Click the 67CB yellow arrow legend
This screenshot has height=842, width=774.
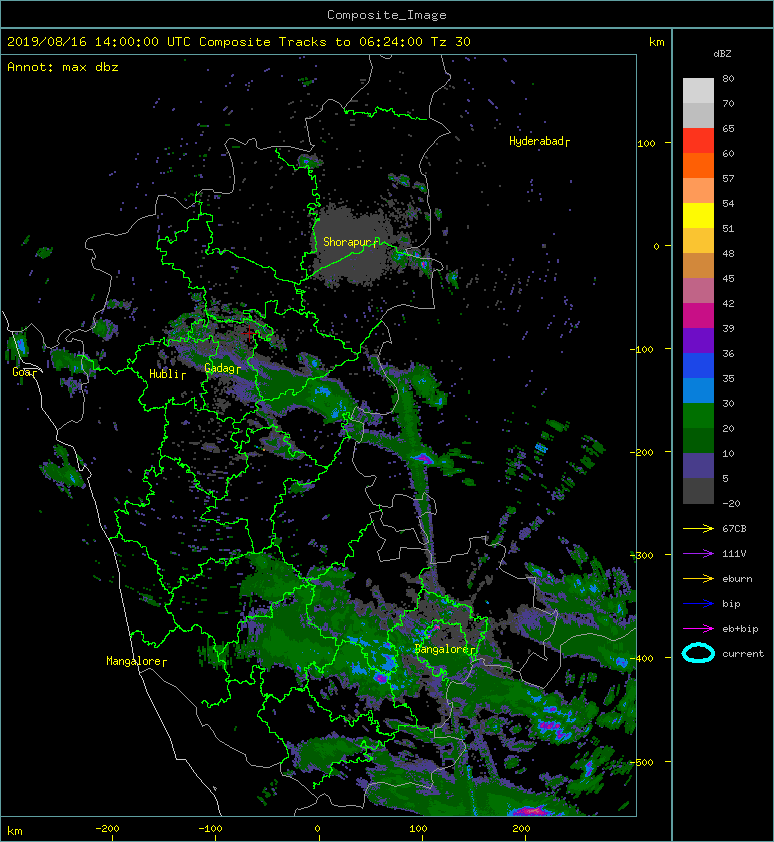coord(698,529)
